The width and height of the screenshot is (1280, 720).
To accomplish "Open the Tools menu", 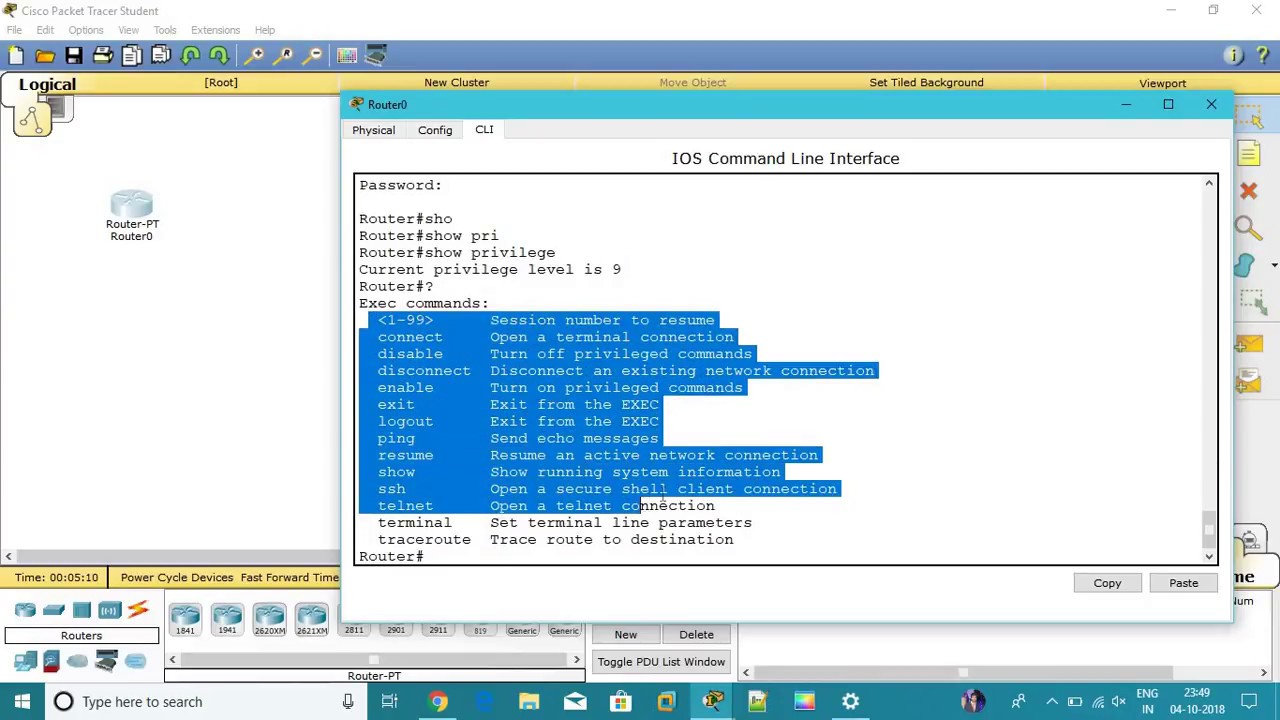I will tap(165, 30).
